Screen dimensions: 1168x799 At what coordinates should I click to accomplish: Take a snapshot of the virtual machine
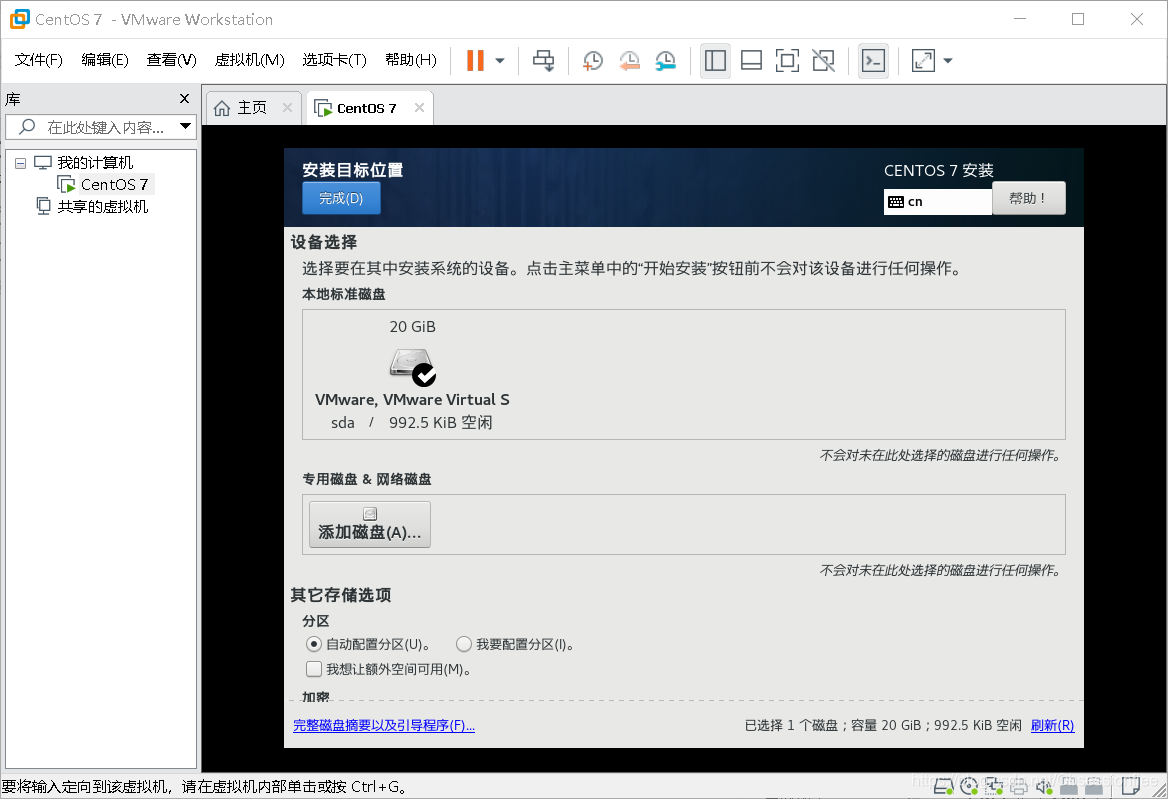tap(592, 60)
